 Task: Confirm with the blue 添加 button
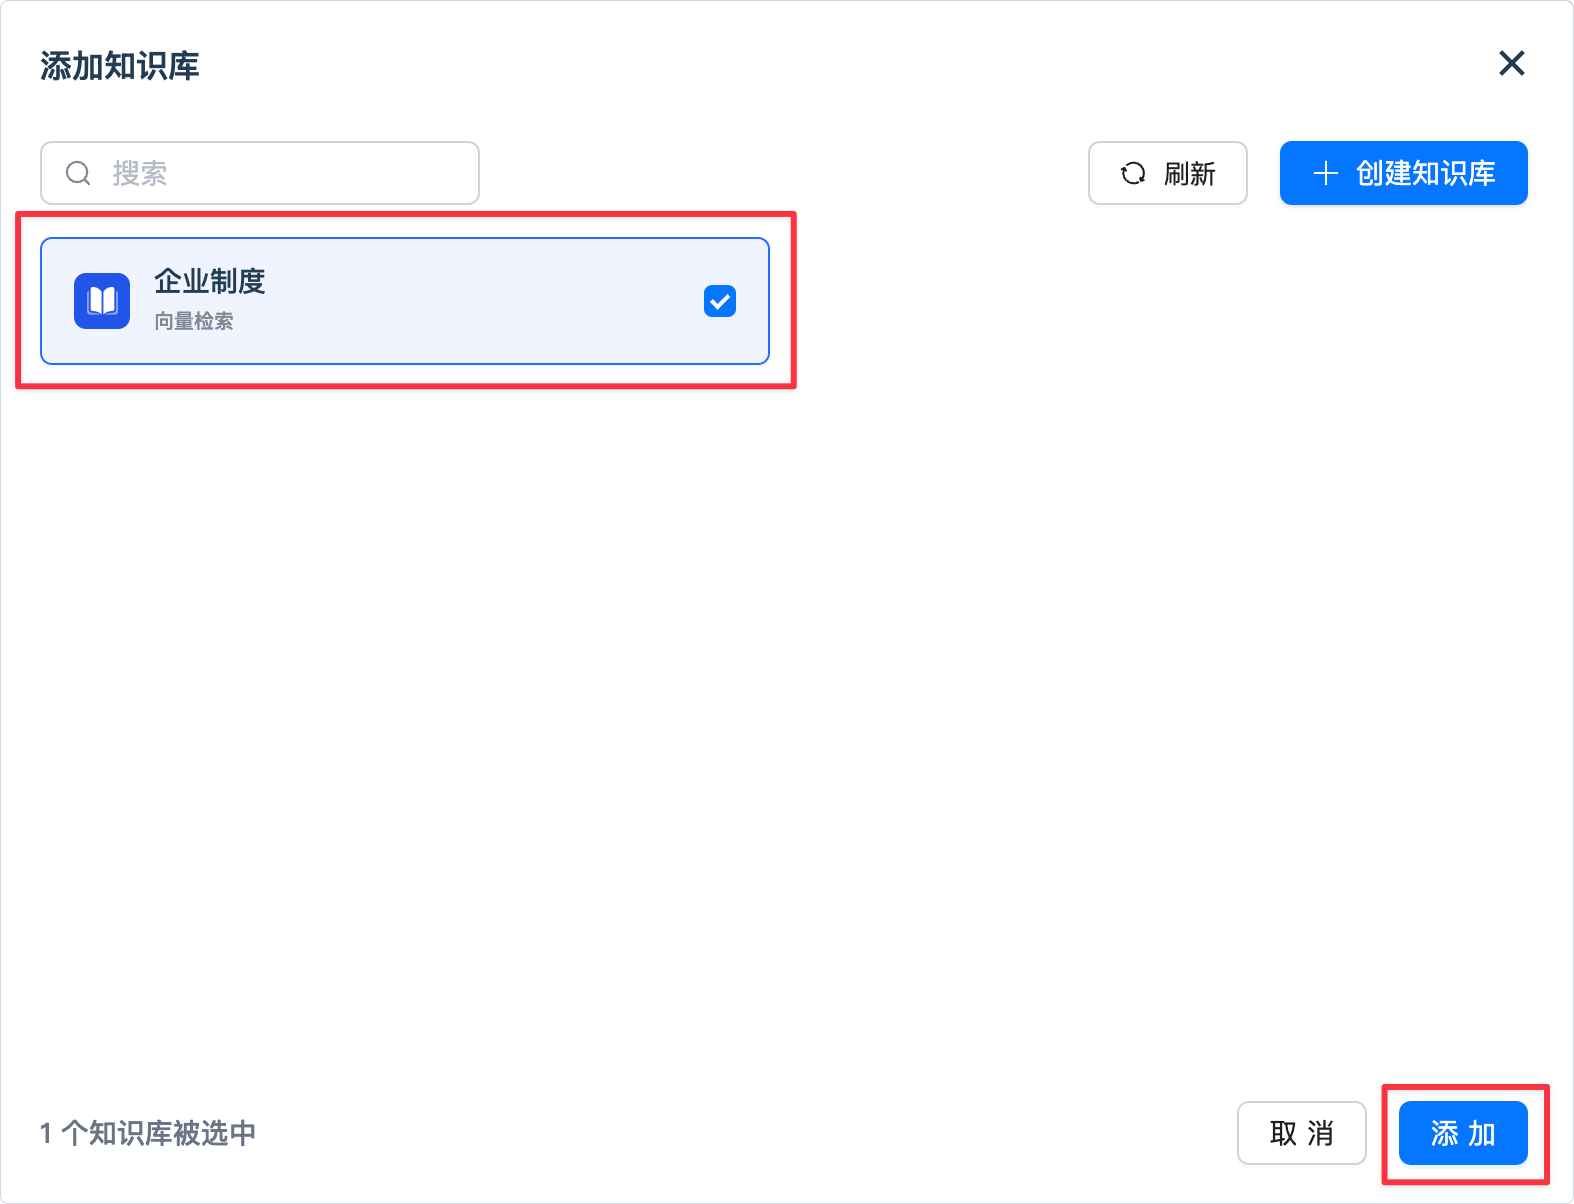(x=1462, y=1133)
